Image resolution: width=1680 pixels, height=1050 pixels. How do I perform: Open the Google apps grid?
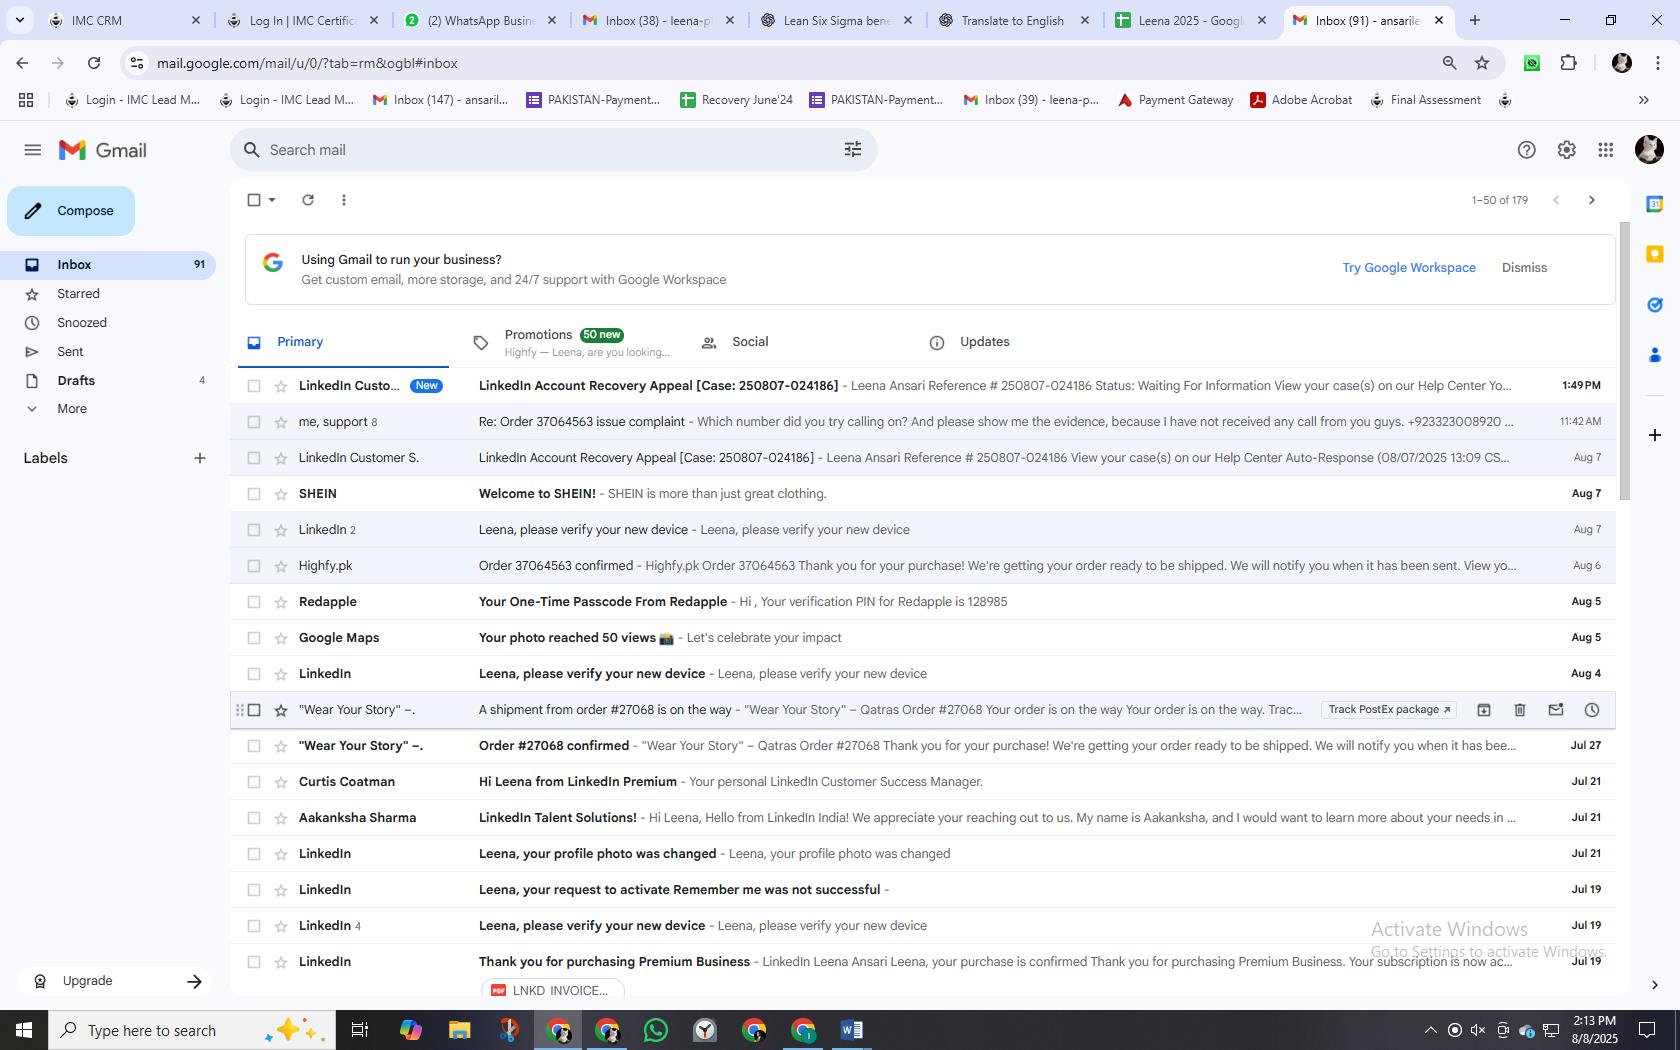tap(1606, 150)
